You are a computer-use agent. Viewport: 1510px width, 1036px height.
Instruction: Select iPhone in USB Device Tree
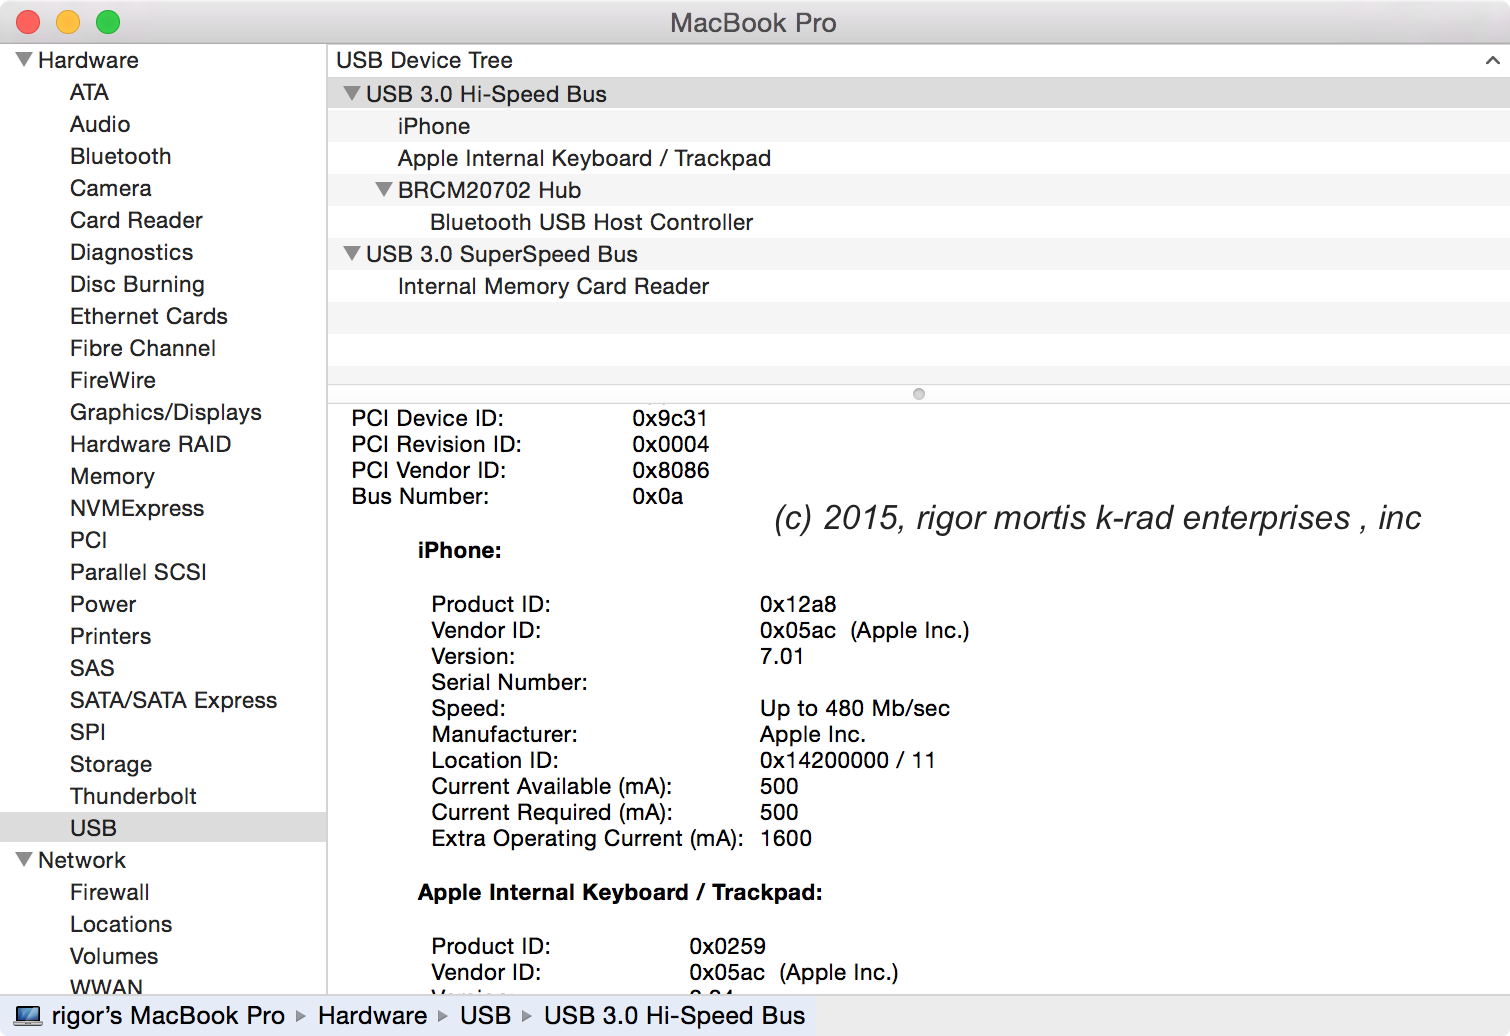(x=918, y=126)
